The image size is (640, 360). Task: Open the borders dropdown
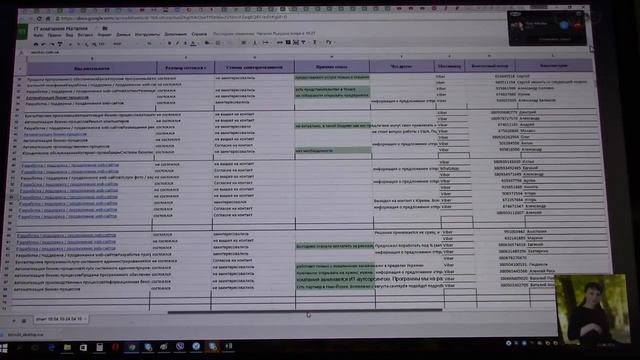click(218, 42)
